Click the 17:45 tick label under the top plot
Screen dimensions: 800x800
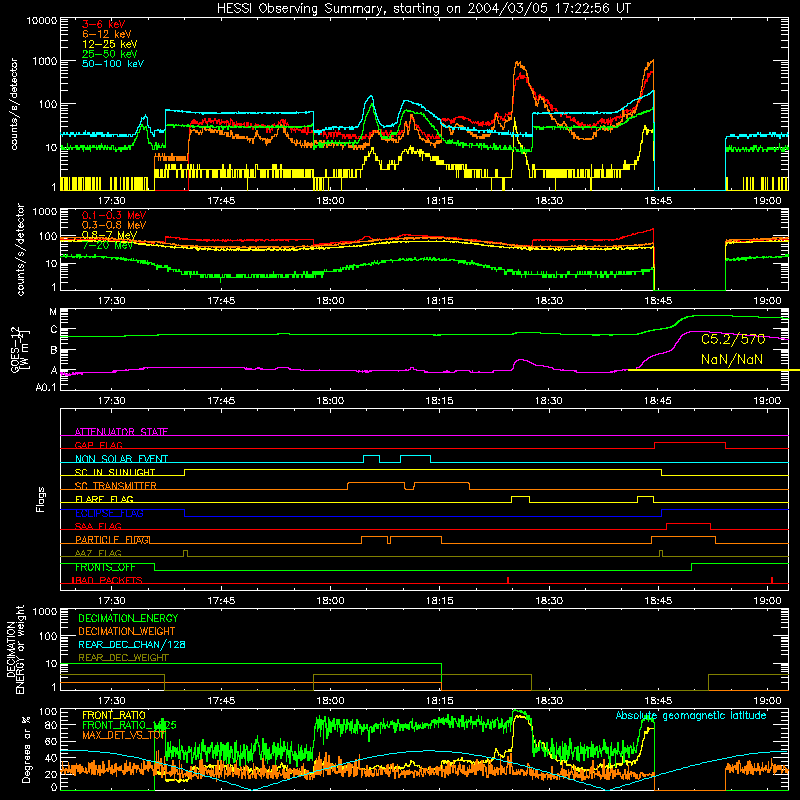click(221, 201)
